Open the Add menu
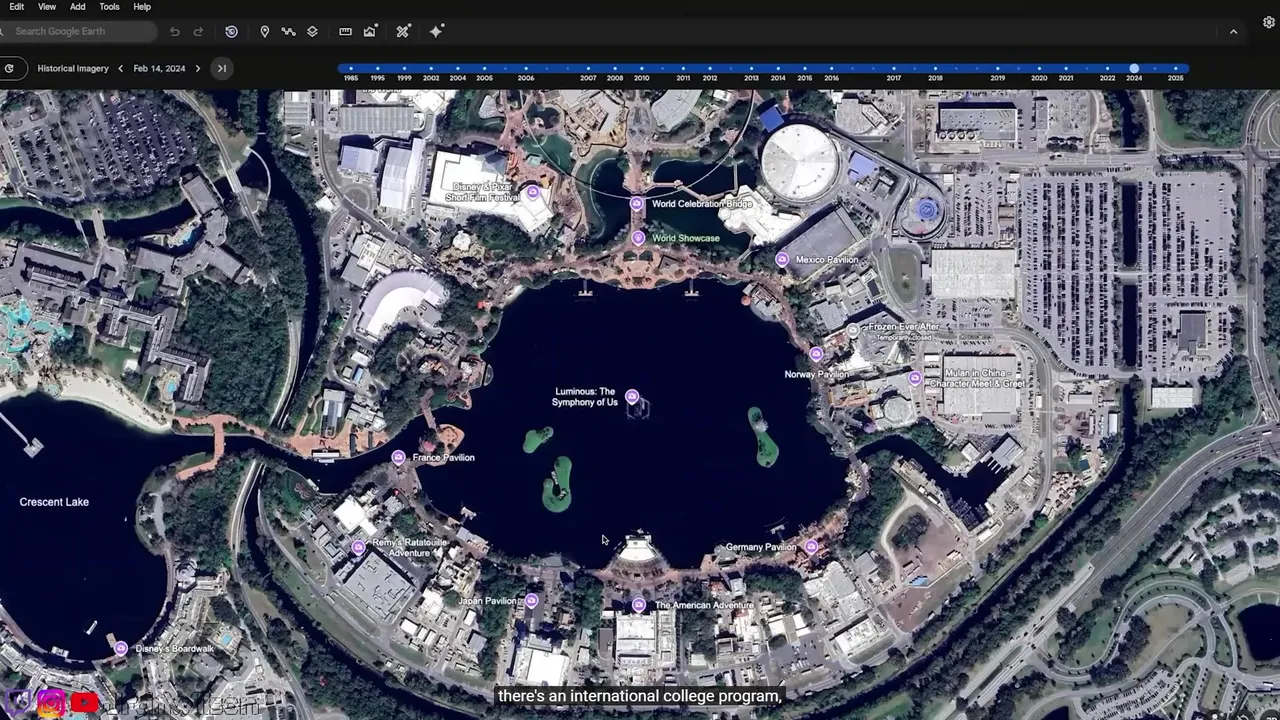Screen dimensions: 1280x720 [77, 7]
